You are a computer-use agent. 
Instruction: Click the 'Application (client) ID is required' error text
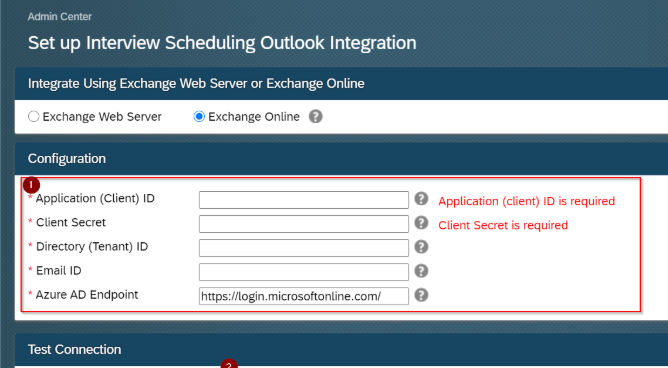tap(527, 201)
